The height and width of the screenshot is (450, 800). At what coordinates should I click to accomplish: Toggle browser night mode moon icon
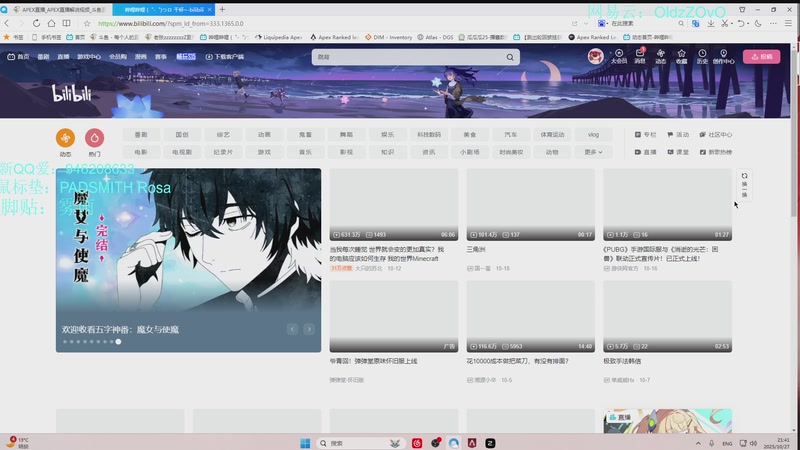[758, 23]
